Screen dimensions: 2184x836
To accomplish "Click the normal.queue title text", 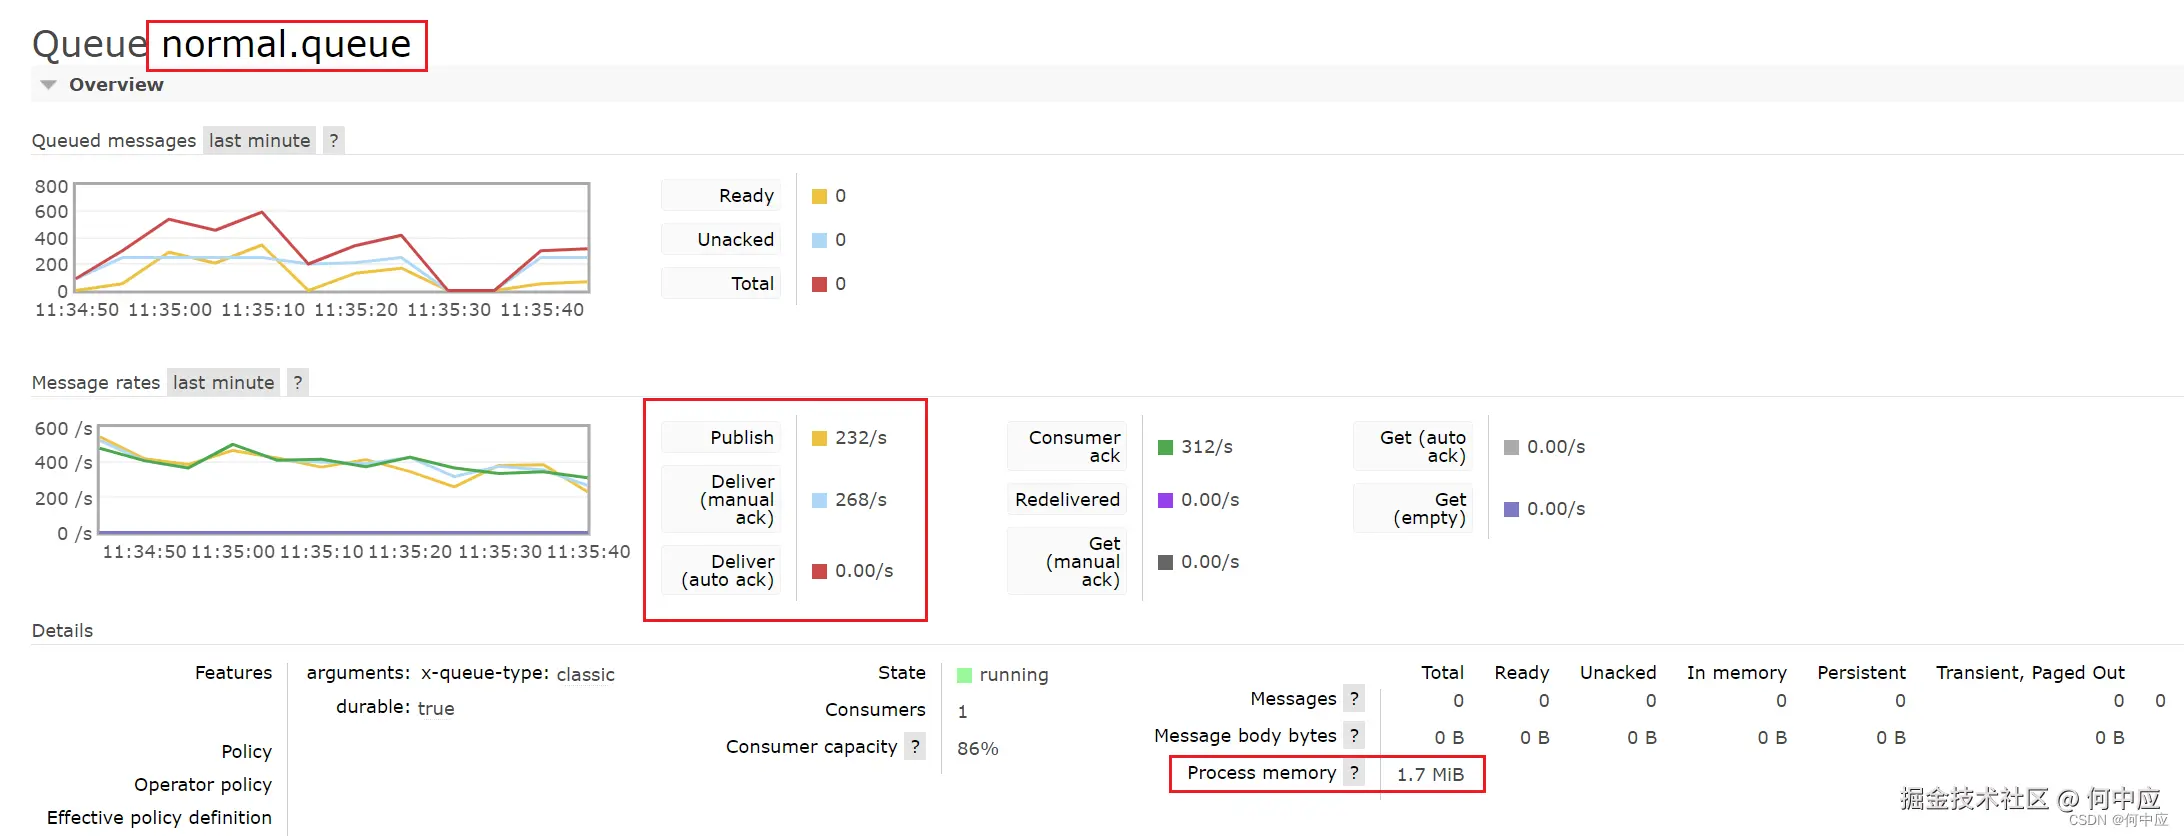I will click(286, 45).
